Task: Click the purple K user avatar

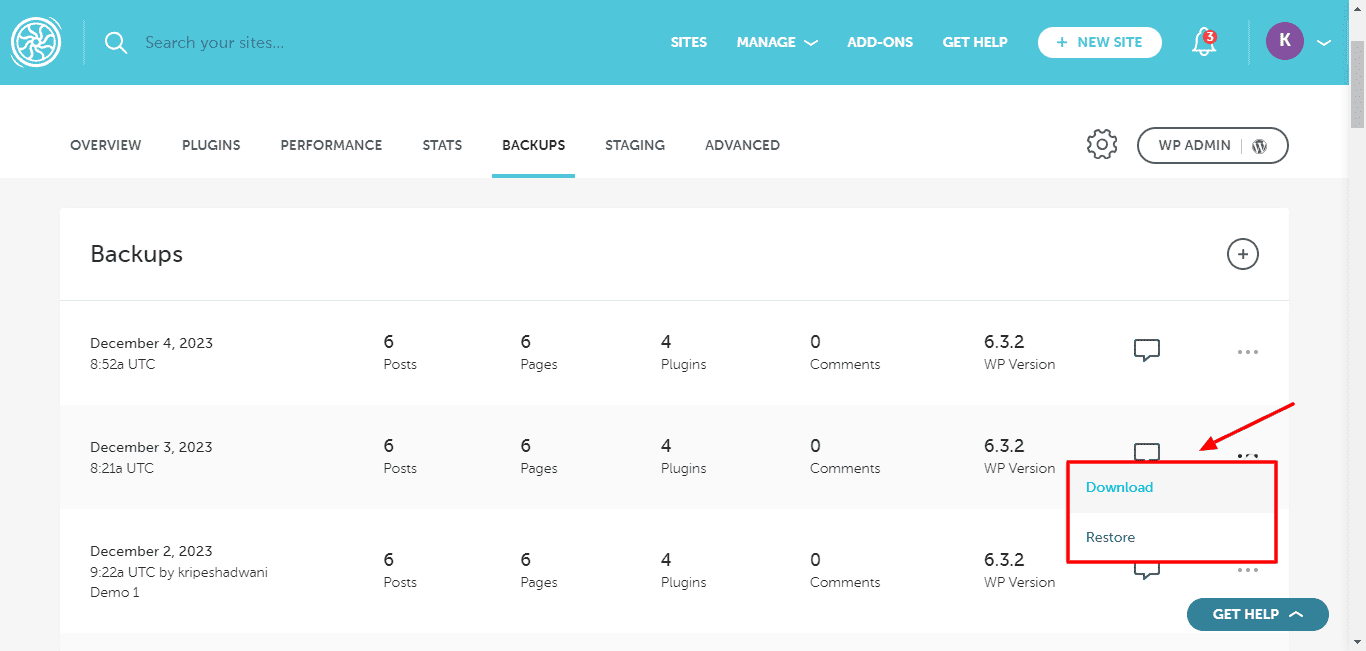Action: click(x=1284, y=42)
